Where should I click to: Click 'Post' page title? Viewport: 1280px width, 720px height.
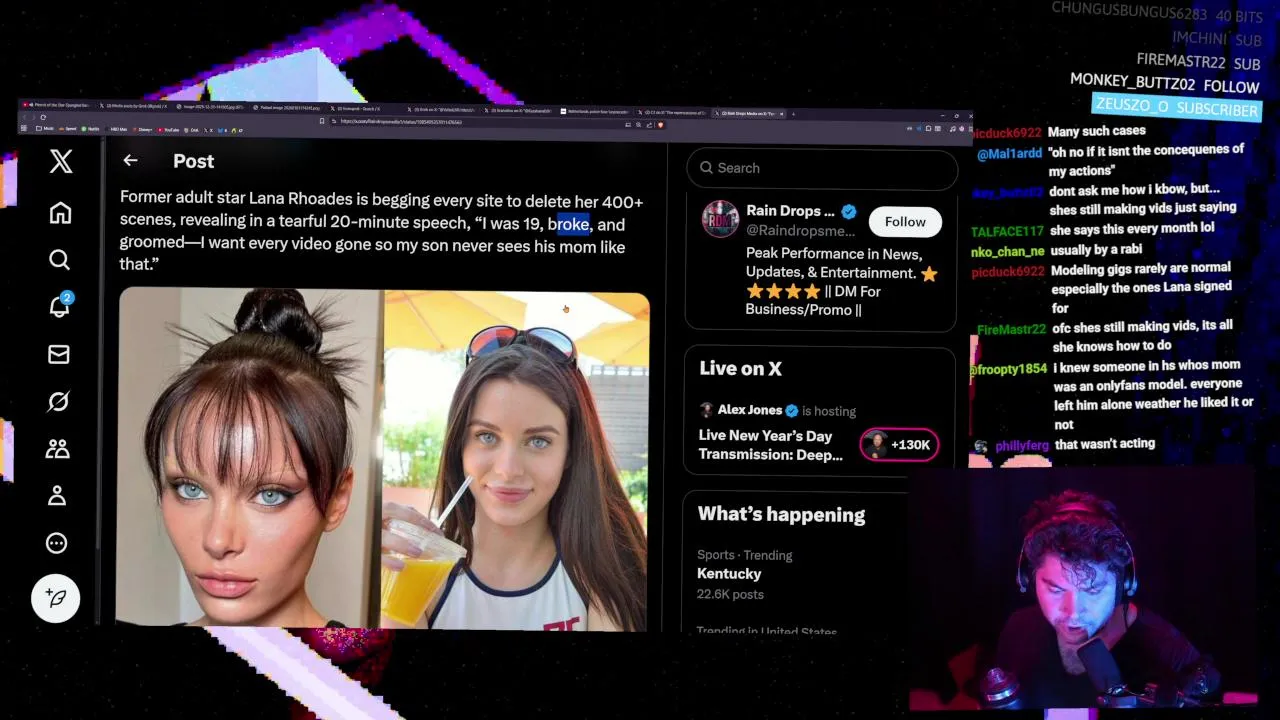pos(193,161)
